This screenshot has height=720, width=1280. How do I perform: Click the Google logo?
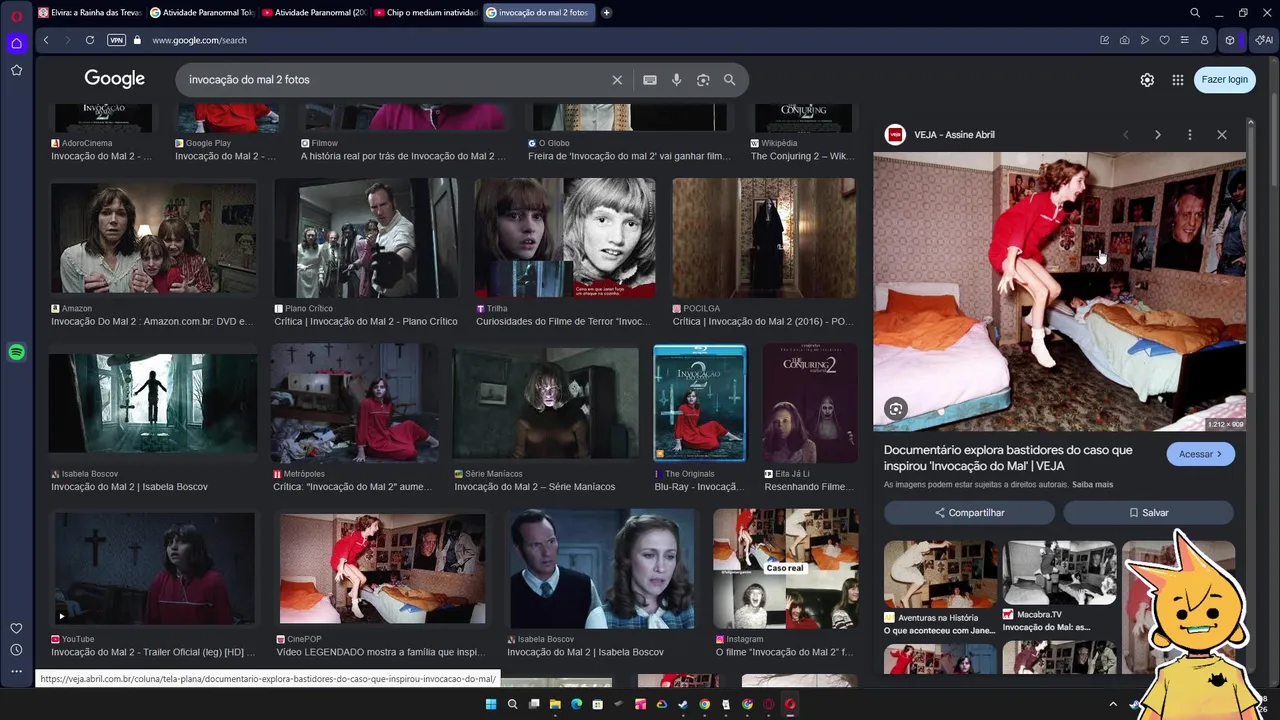coord(114,79)
